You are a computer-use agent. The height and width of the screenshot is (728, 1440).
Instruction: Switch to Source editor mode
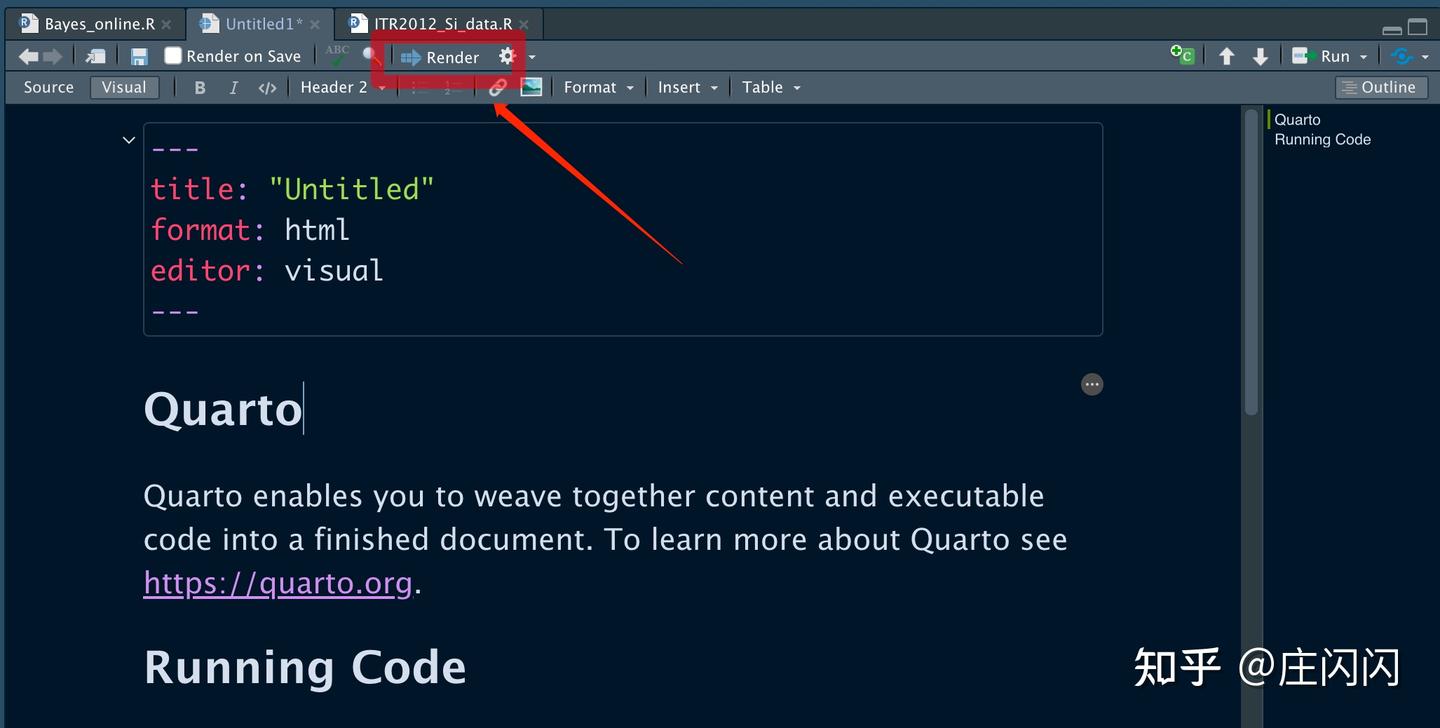(48, 88)
